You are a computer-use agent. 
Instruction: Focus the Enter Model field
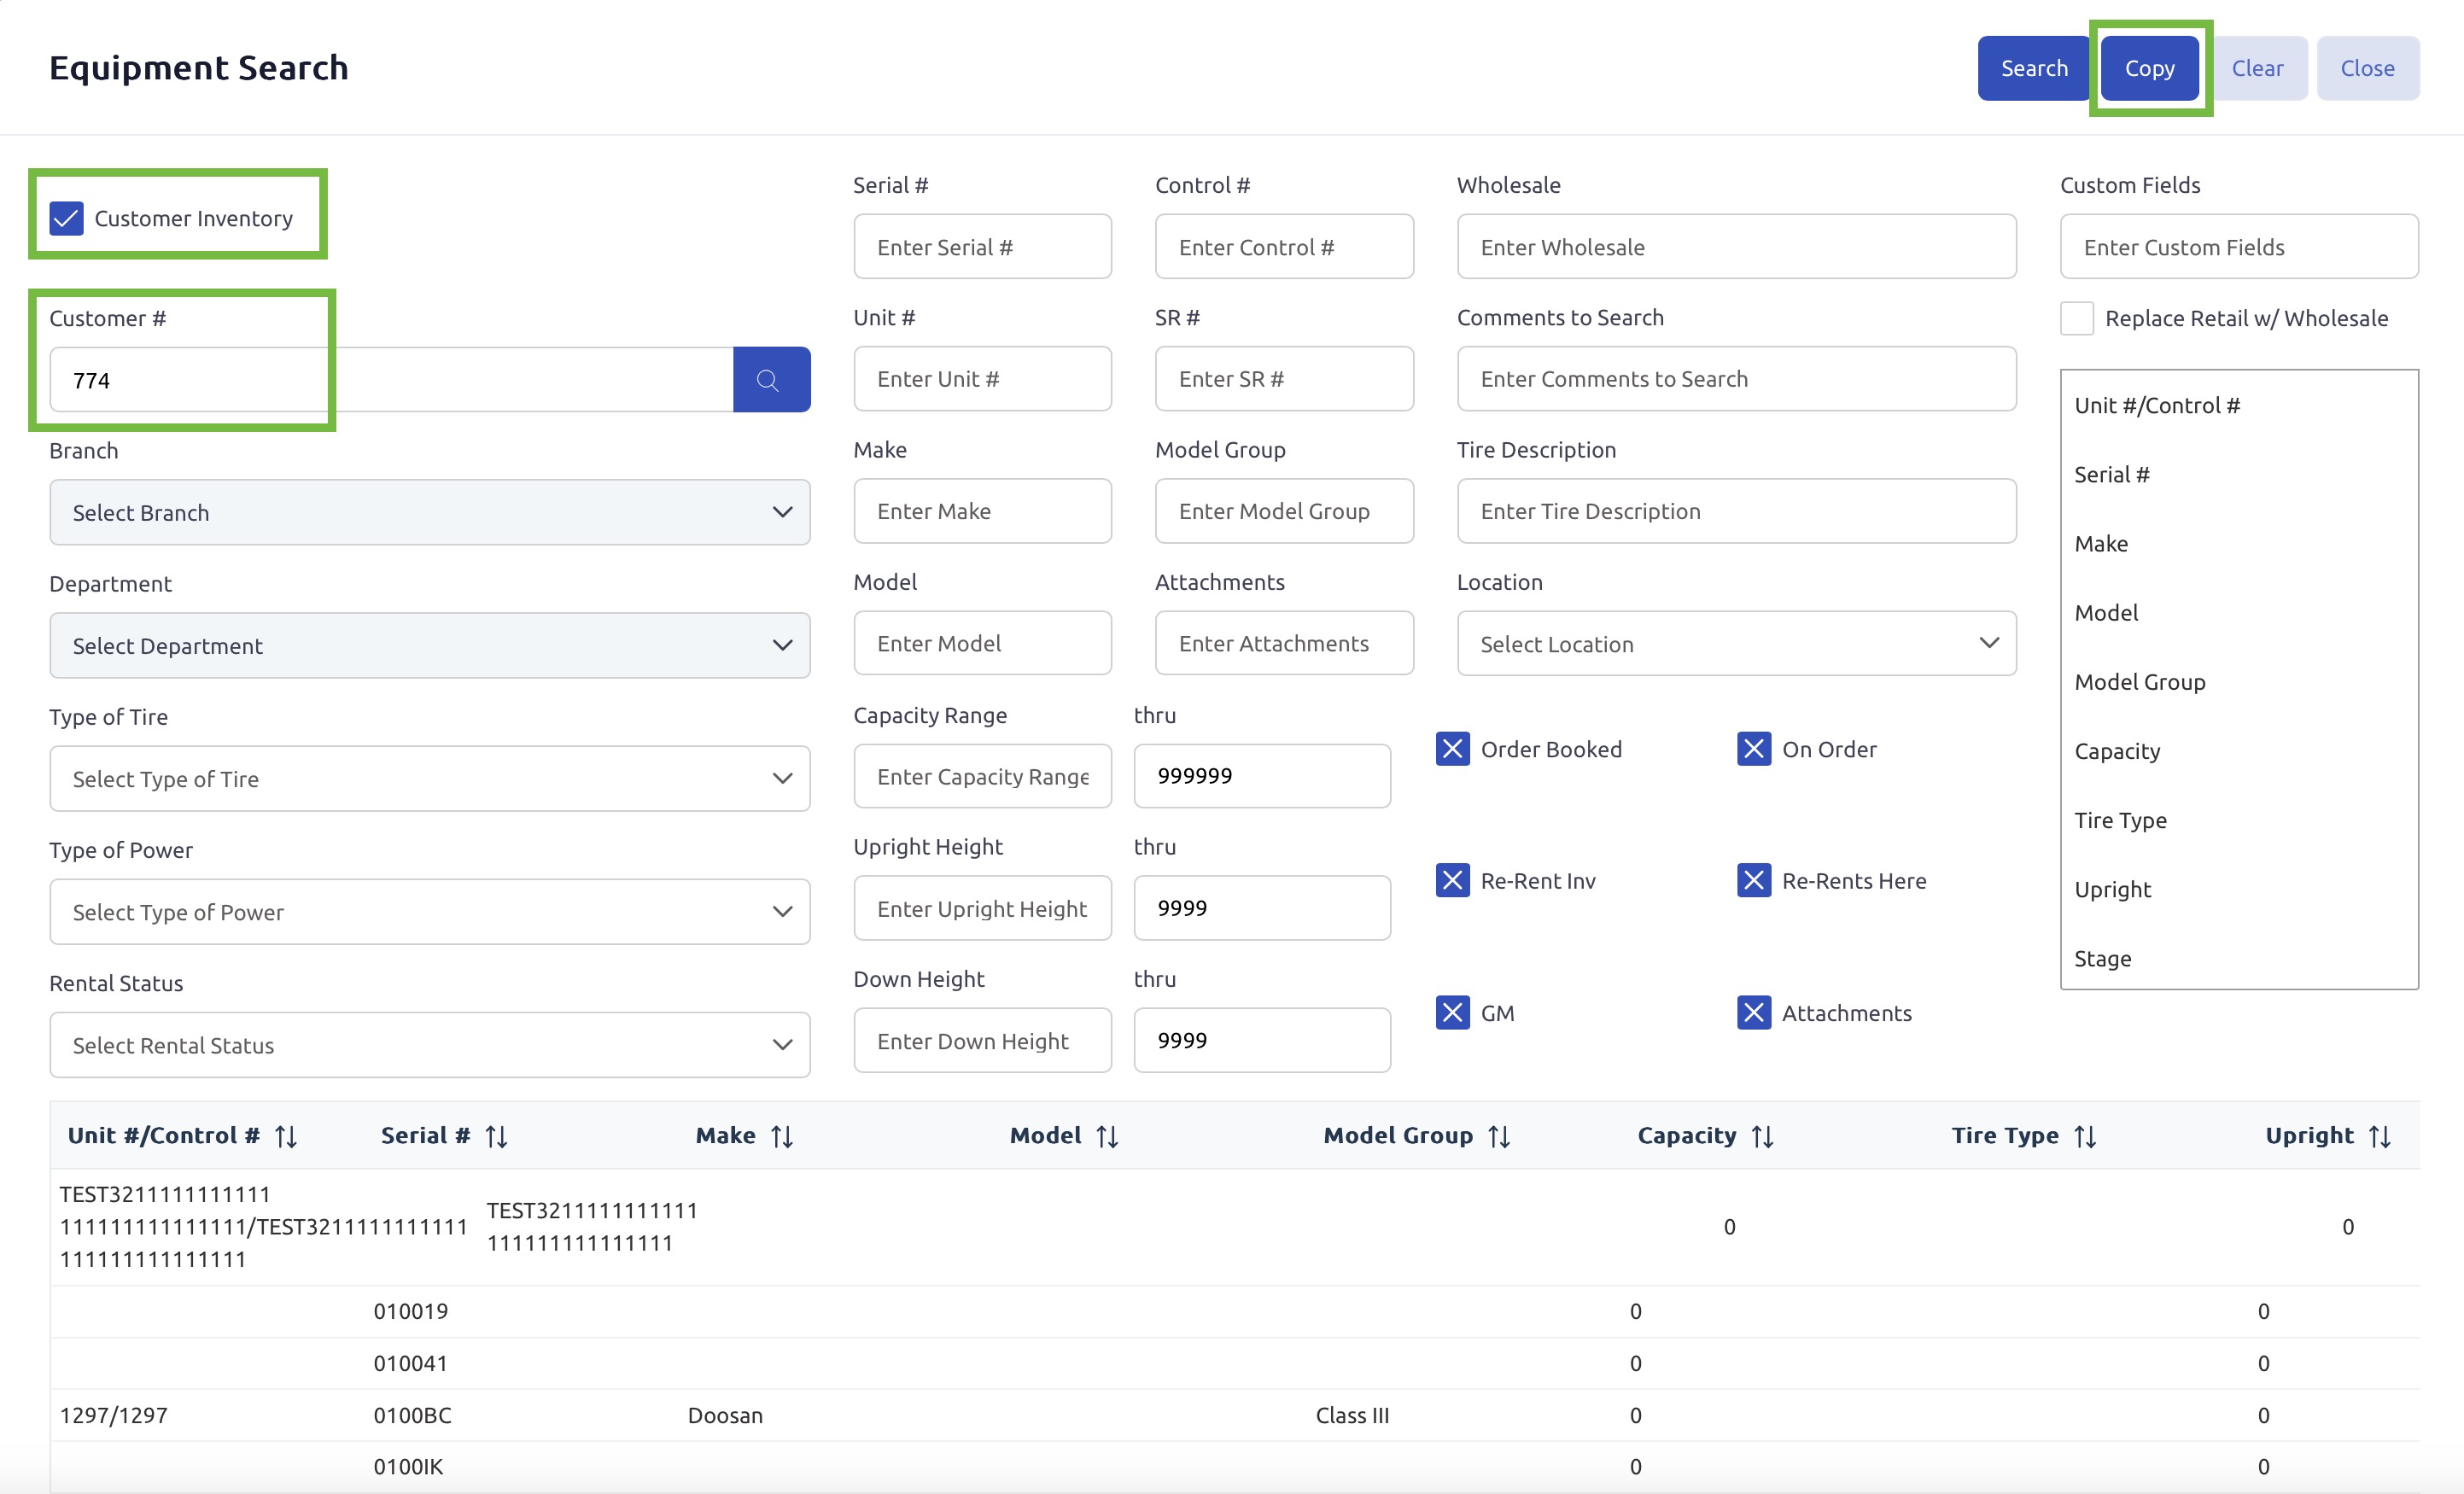tap(982, 643)
